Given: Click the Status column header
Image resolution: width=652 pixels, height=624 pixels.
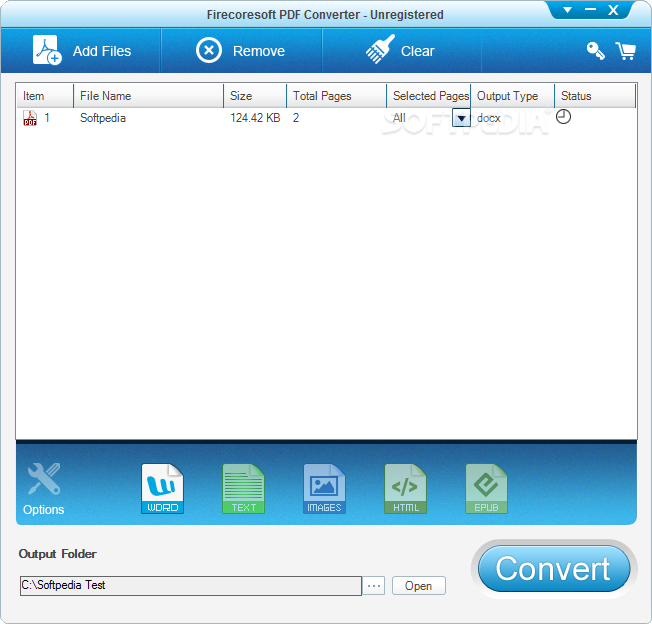Looking at the screenshot, I should tap(595, 96).
